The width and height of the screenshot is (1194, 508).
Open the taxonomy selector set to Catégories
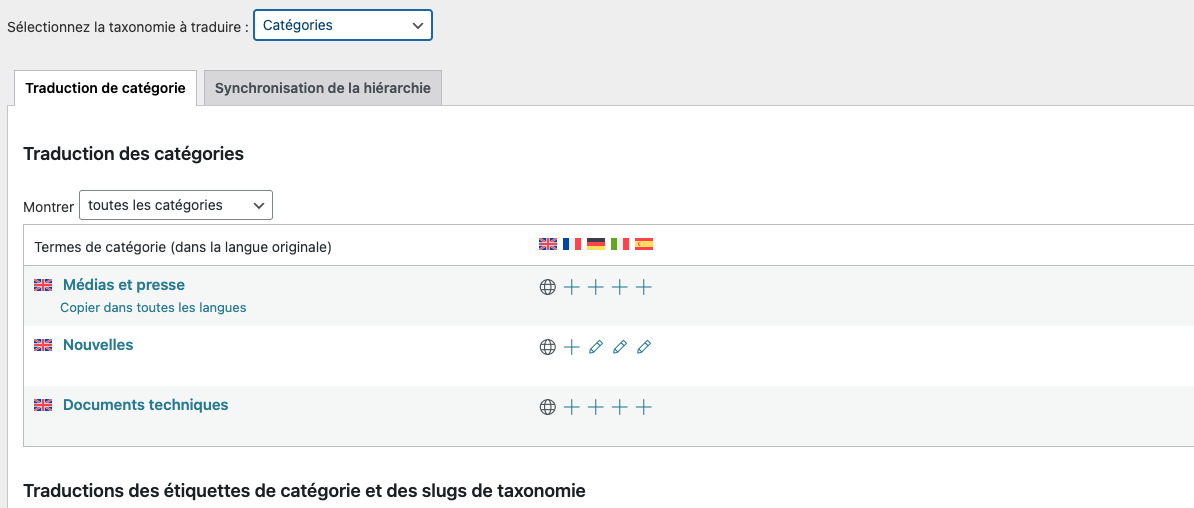pos(343,25)
